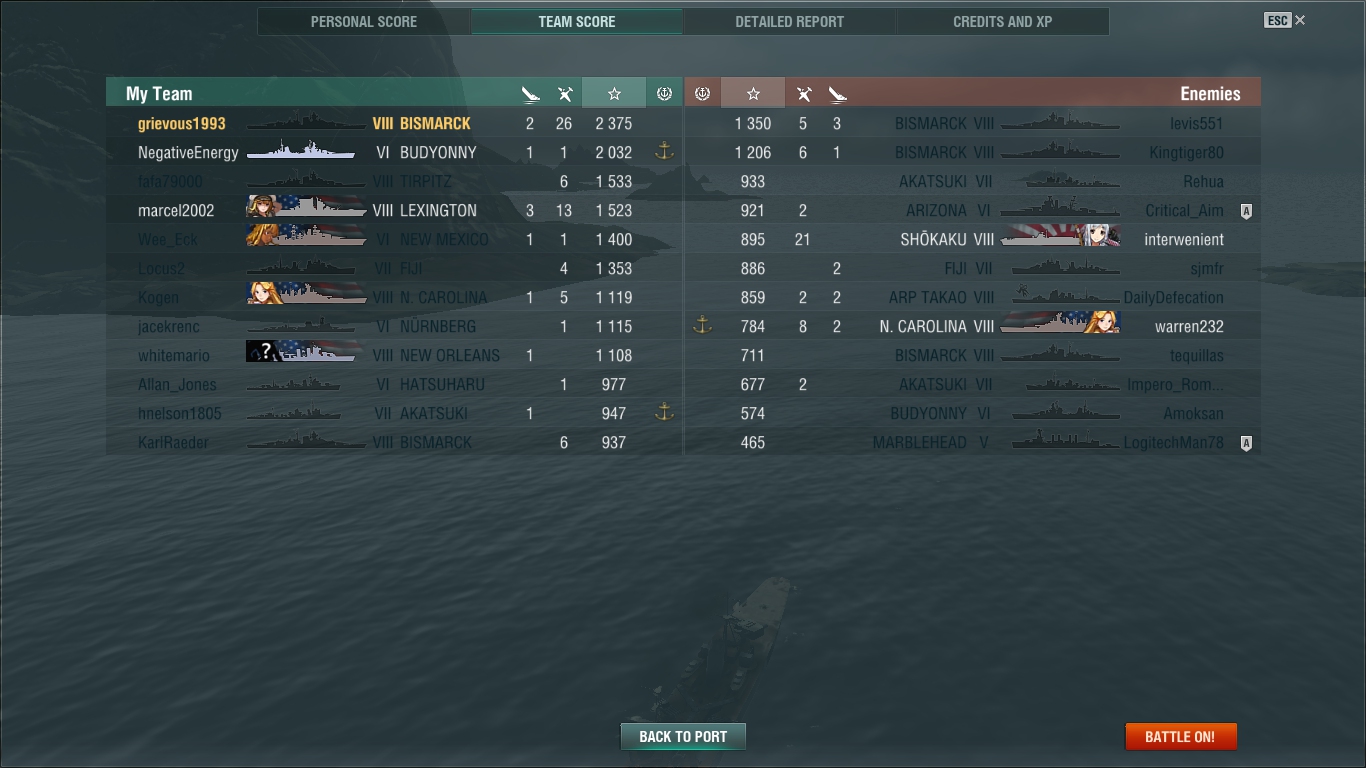Click the anchor icon on NegativeEnergy's row
1366x768 pixels.
click(x=664, y=152)
